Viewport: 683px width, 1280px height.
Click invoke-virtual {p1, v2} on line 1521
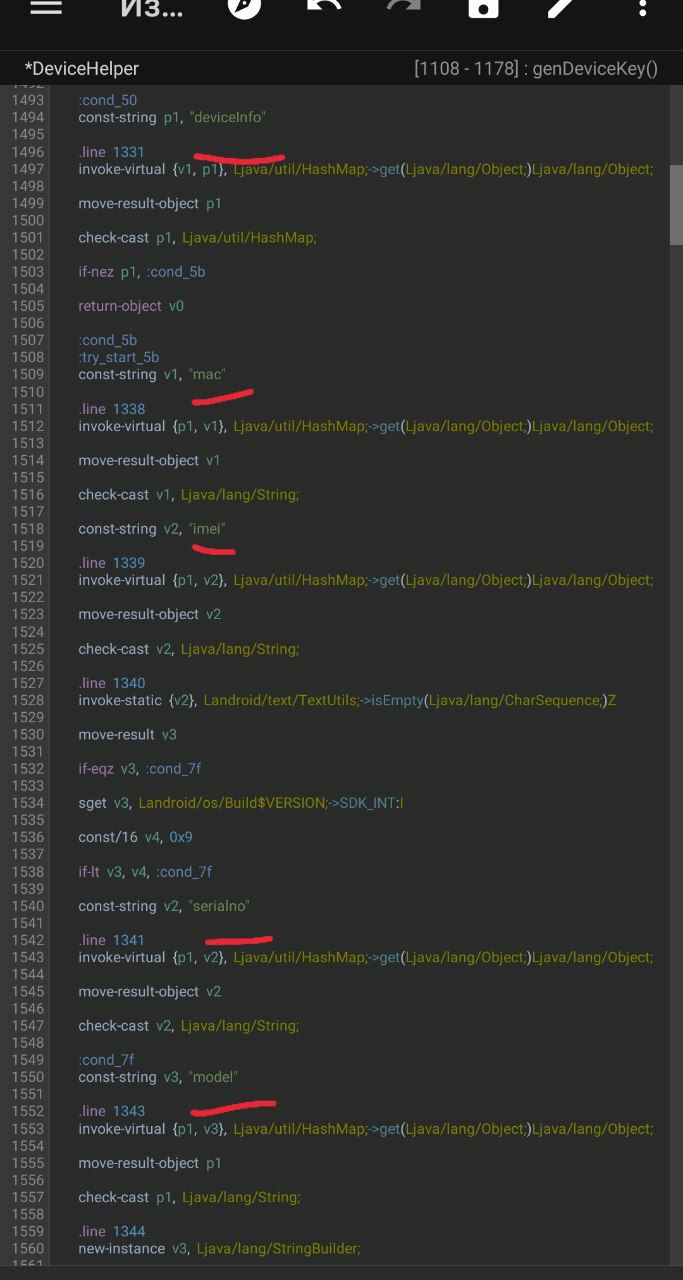pyautogui.click(x=366, y=580)
